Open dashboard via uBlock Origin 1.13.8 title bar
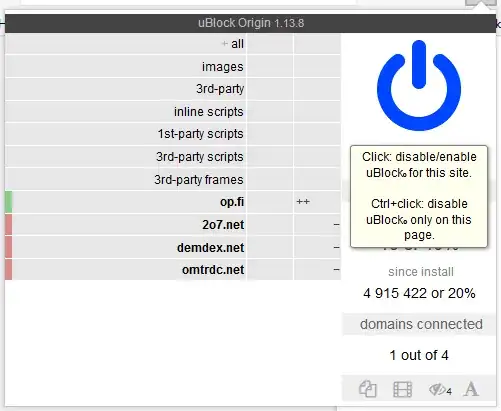The height and width of the screenshot is (411, 501). coord(251,23)
